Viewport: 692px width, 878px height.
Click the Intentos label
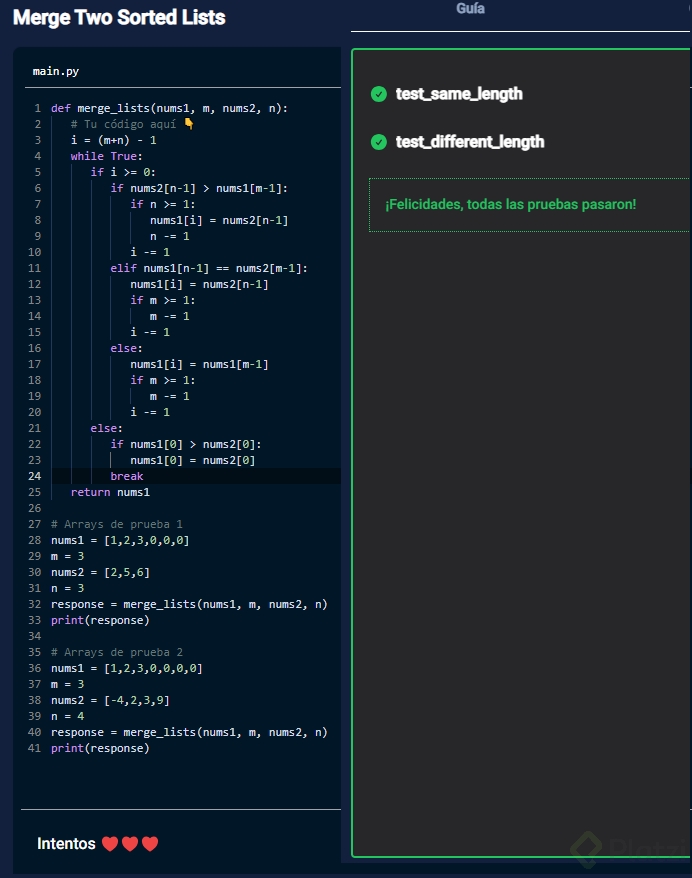tap(66, 844)
